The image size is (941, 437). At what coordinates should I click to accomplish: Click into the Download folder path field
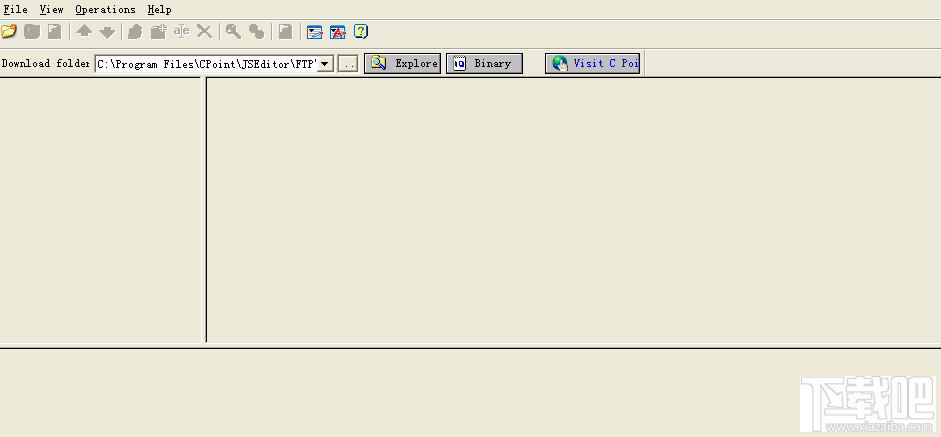[206, 64]
